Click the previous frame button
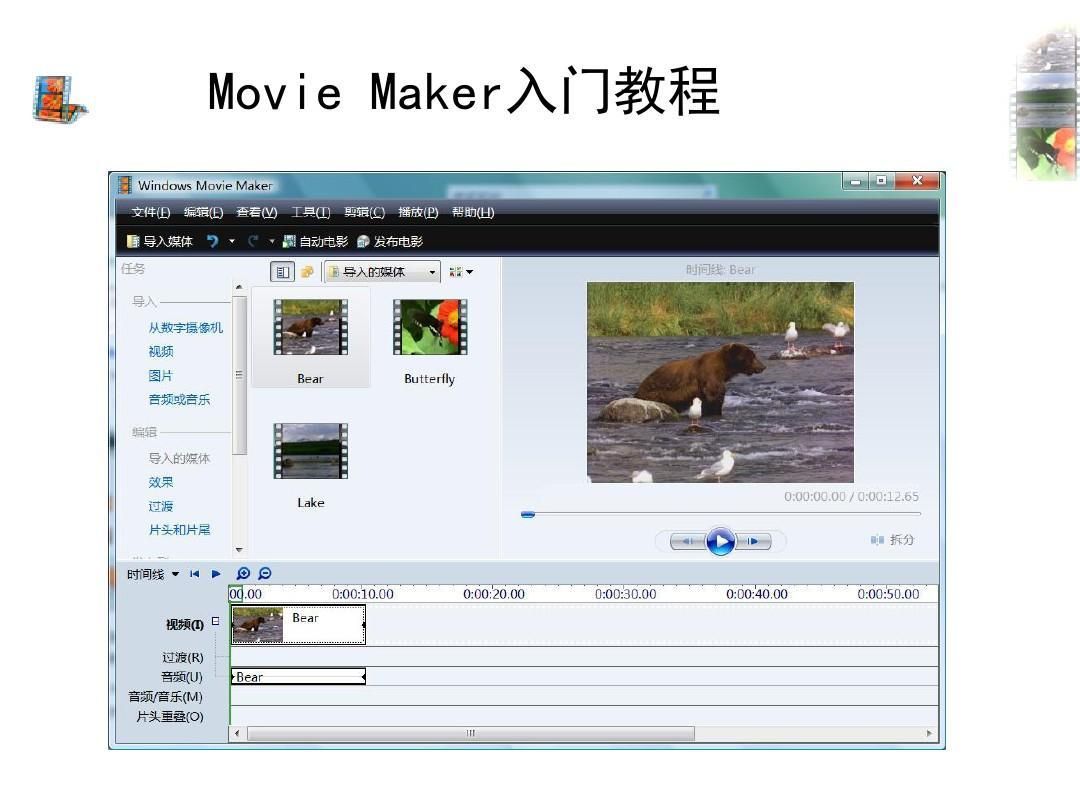1080x810 pixels. click(687, 541)
